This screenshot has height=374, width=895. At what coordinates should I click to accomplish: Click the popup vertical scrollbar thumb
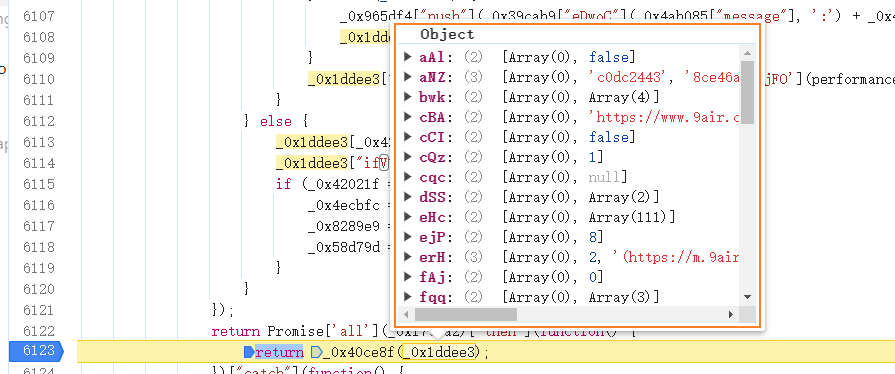click(747, 92)
